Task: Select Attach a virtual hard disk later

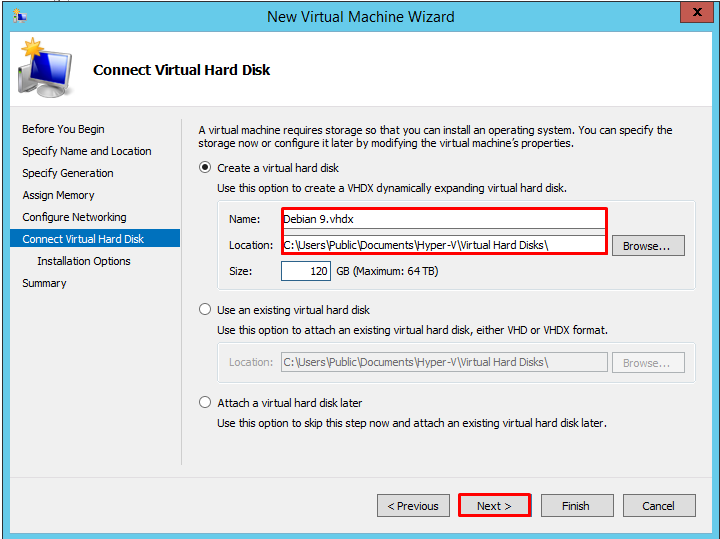Action: 205,403
